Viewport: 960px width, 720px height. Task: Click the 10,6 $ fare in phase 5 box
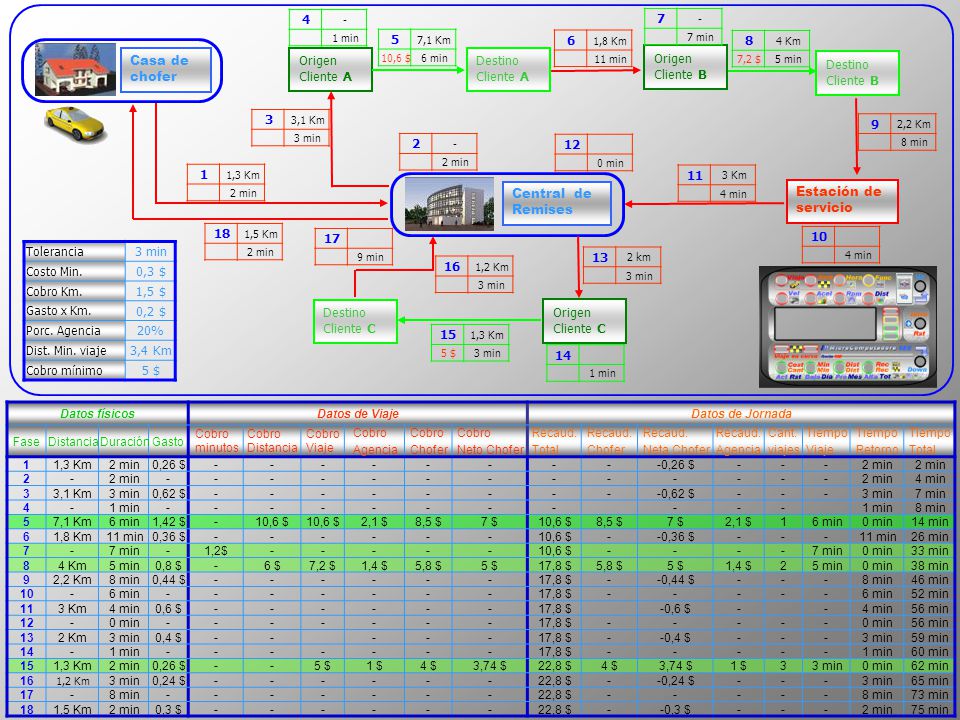(x=395, y=58)
